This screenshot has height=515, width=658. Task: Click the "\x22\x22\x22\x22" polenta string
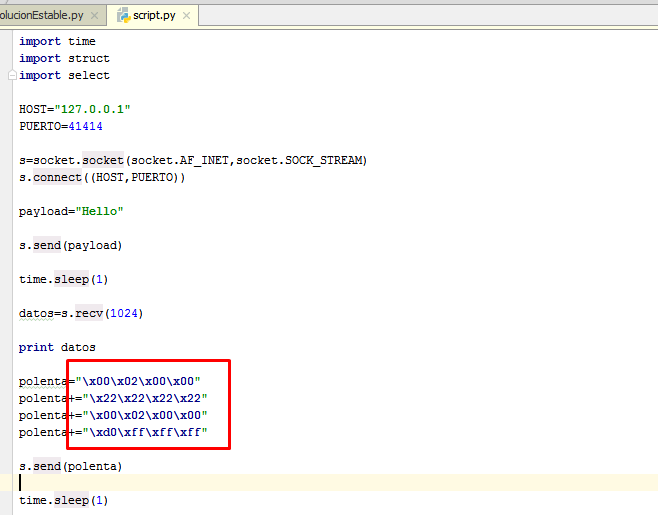147,398
